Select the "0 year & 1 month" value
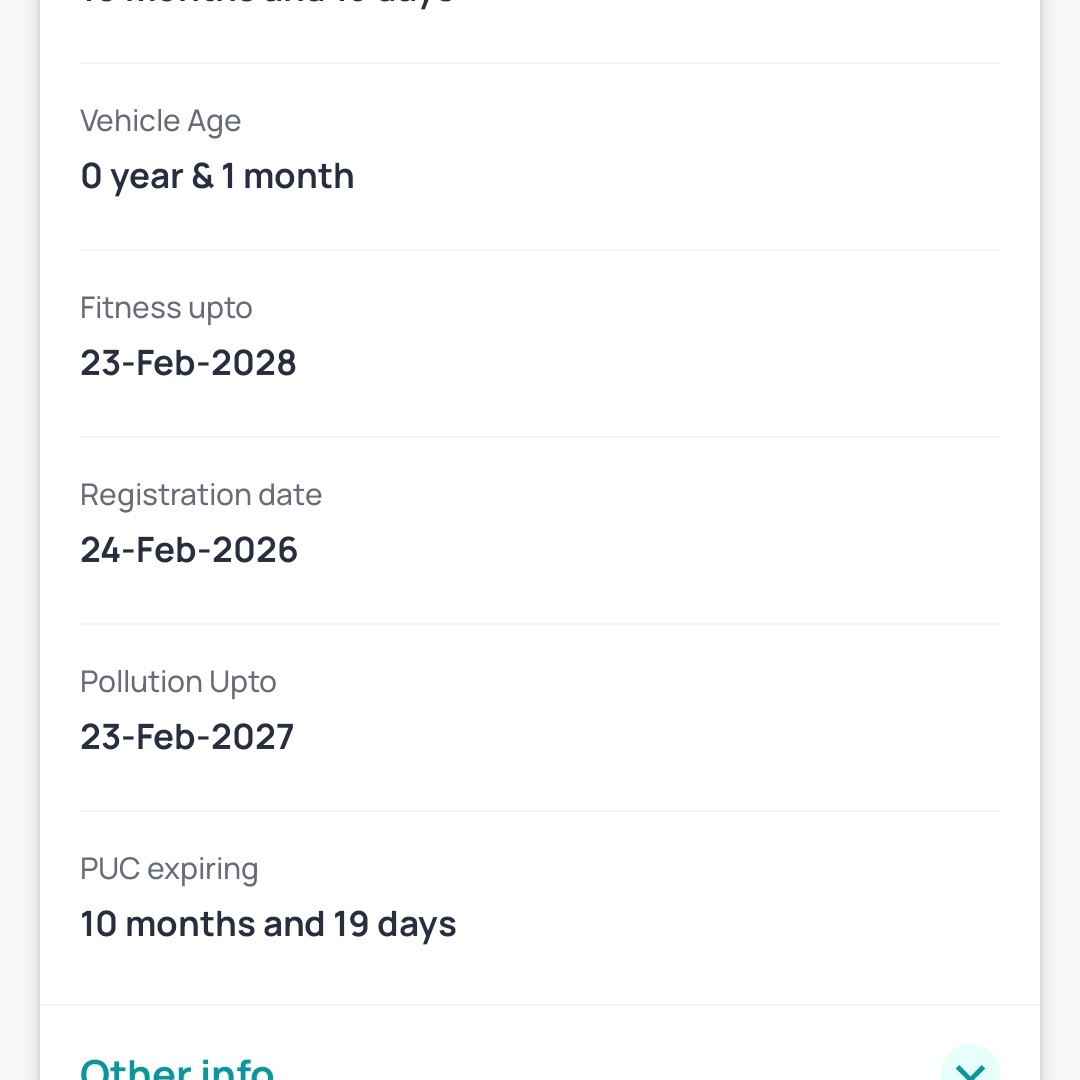 (217, 176)
